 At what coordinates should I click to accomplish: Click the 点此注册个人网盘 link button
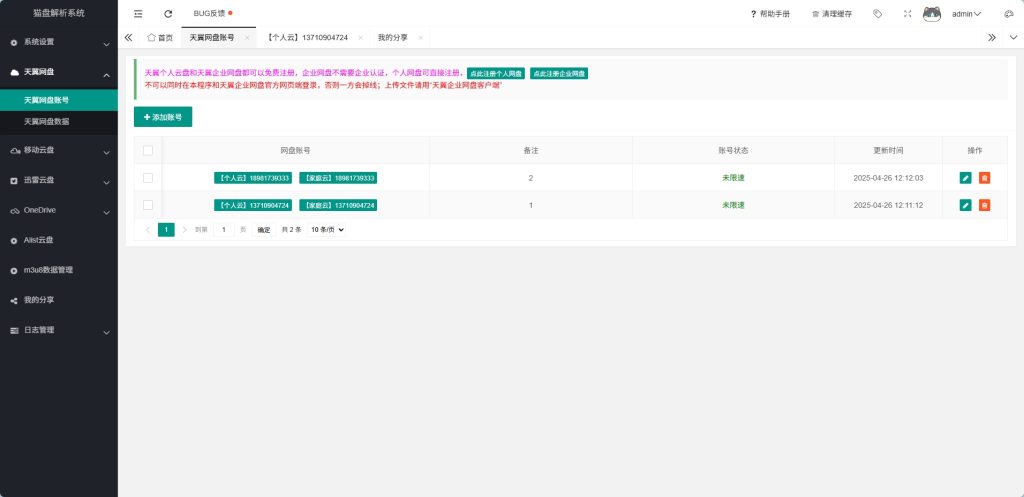point(496,74)
